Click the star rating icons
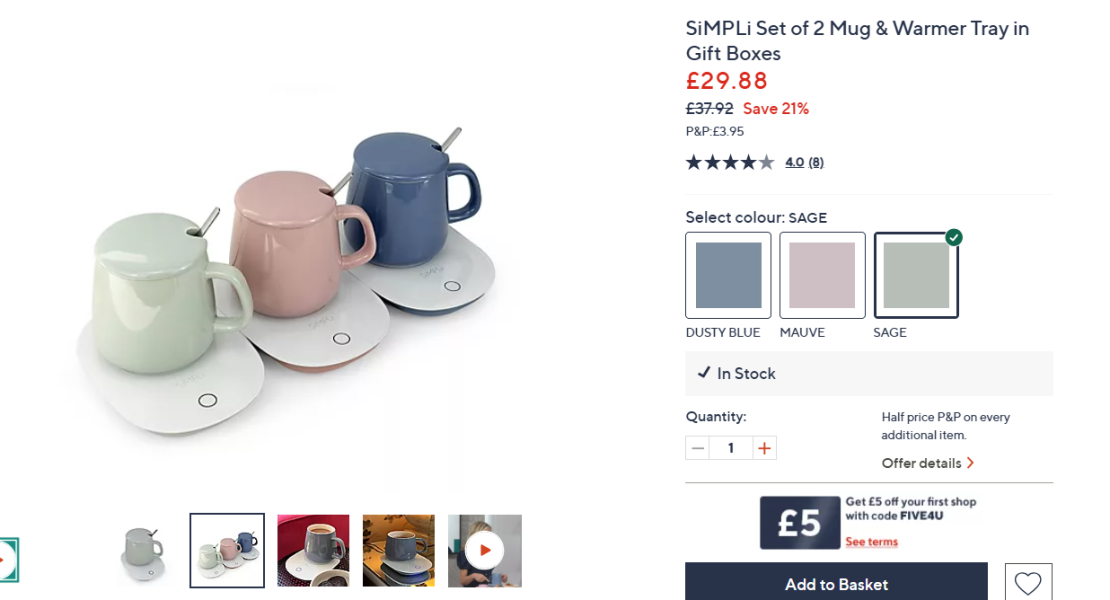The height and width of the screenshot is (600, 1110). point(730,163)
